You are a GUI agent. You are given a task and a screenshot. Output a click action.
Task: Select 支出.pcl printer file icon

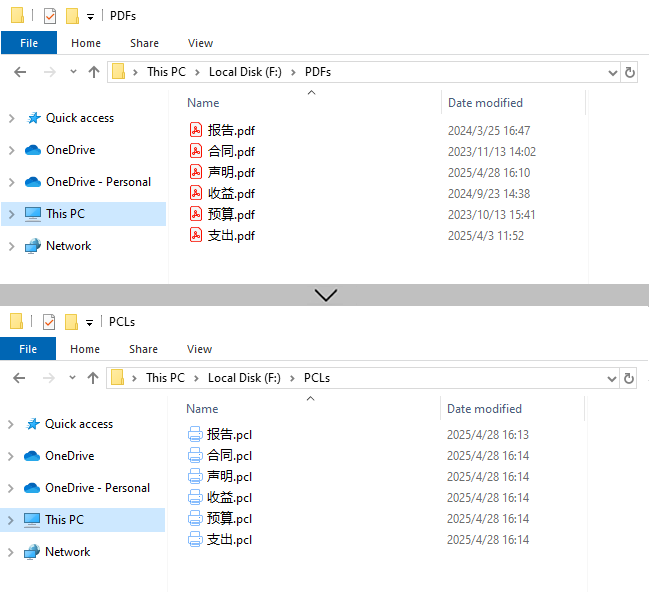click(195, 539)
